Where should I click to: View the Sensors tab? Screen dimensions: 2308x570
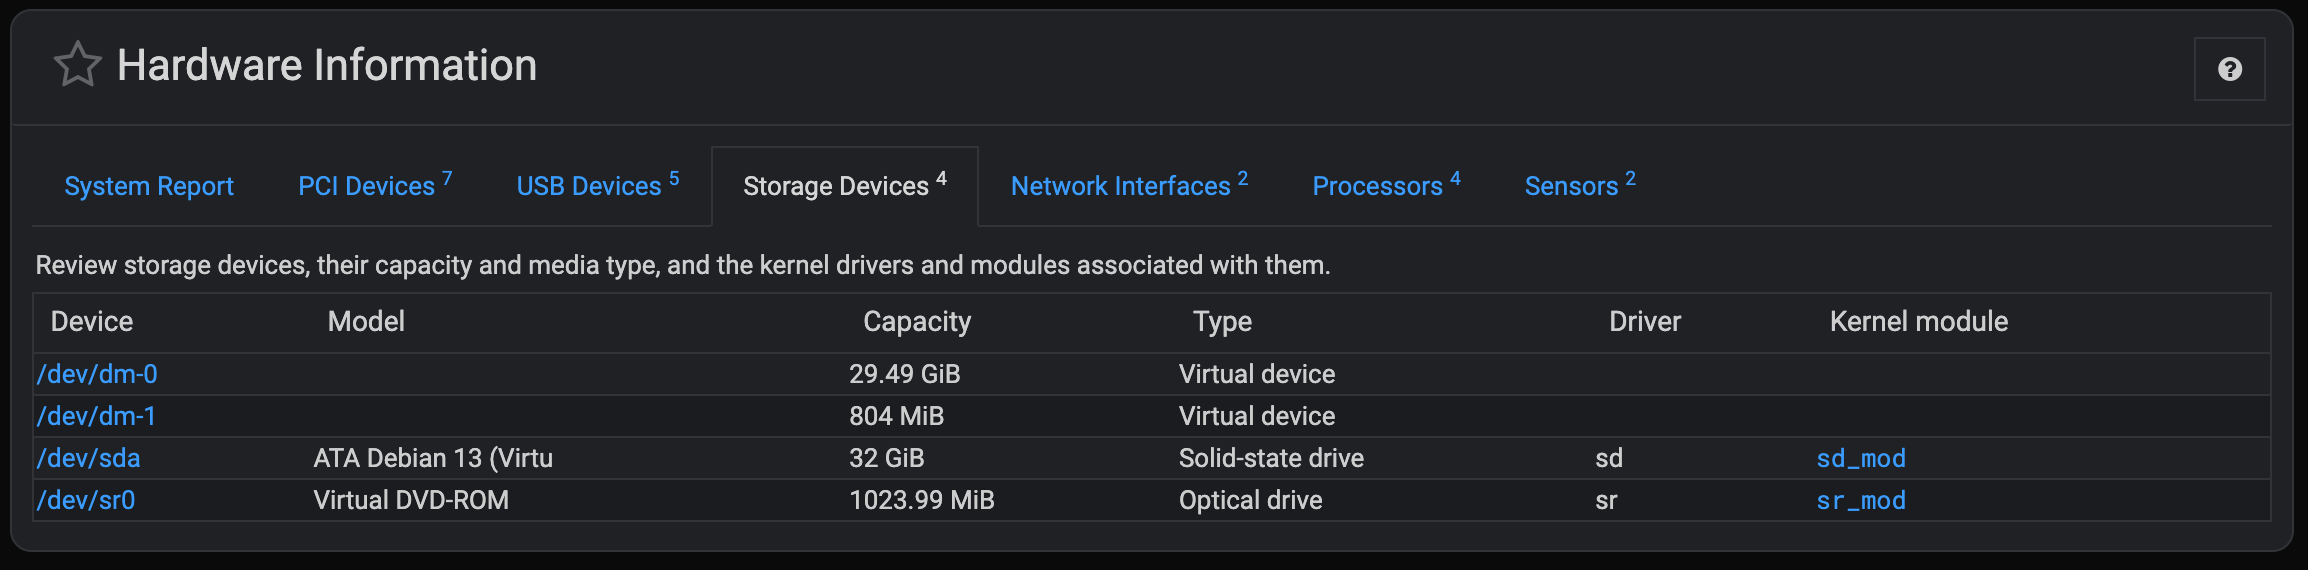click(1580, 186)
